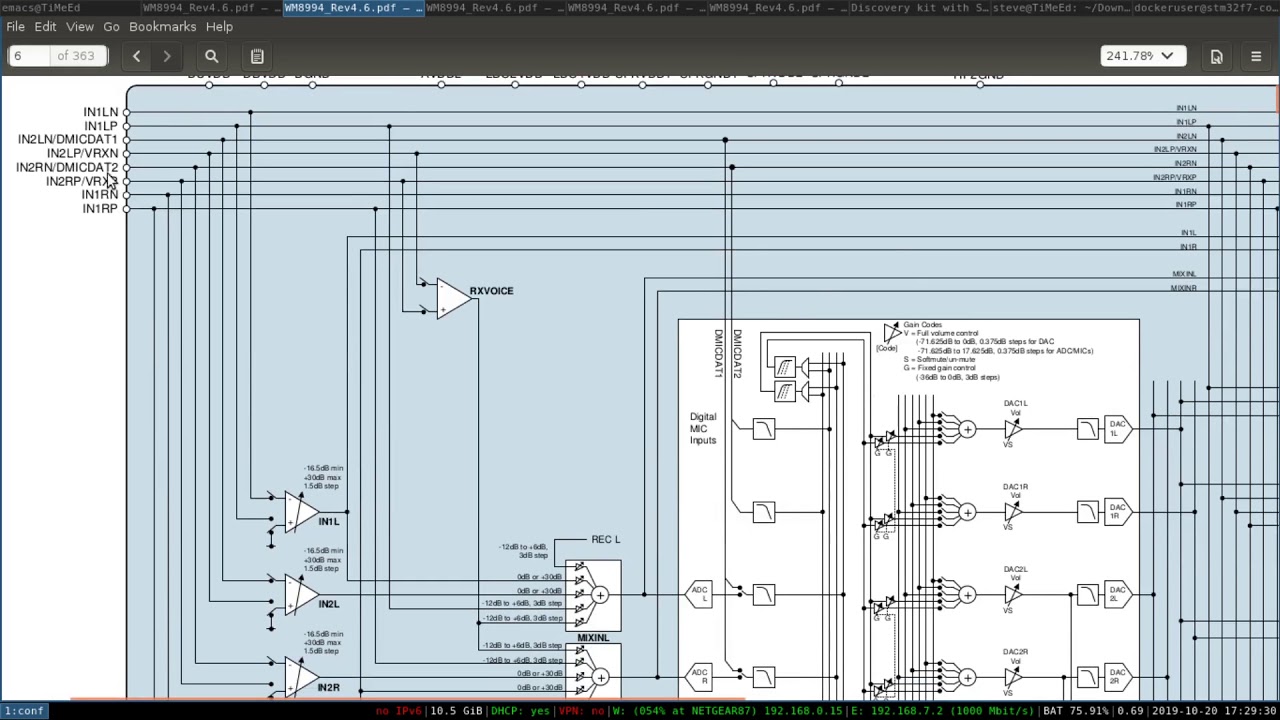
Task: Click the IN1L amplifier label
Action: coord(329,522)
